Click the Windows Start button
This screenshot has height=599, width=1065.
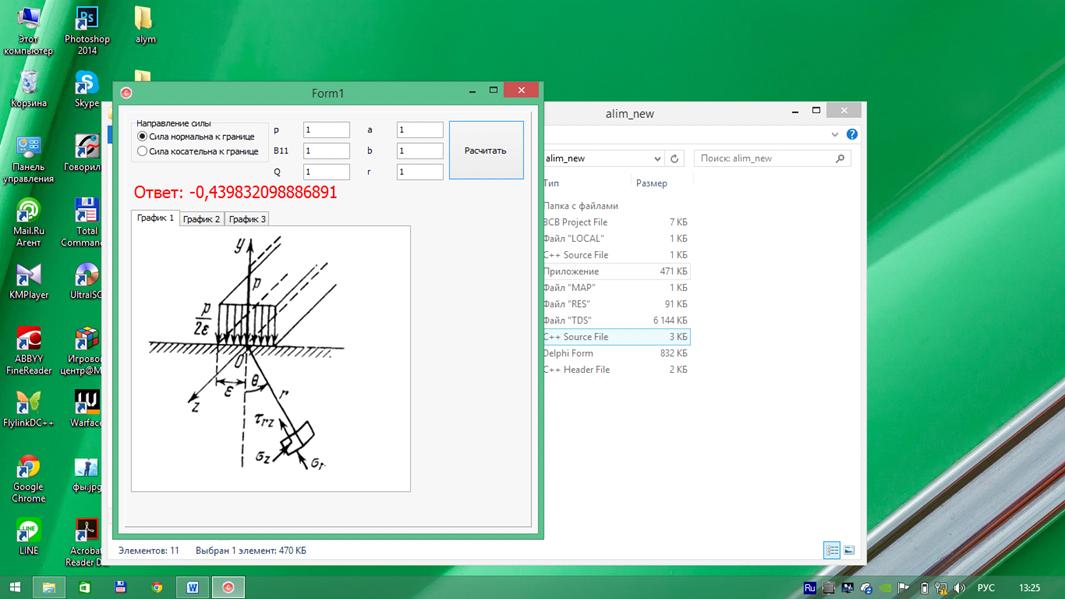(x=15, y=587)
